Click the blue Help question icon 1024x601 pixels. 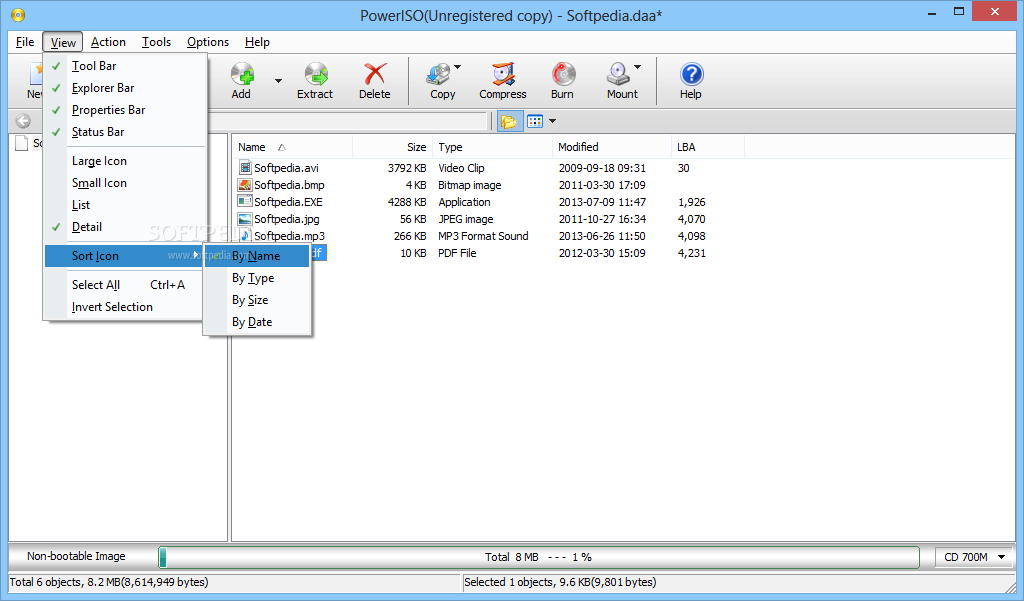tap(691, 74)
